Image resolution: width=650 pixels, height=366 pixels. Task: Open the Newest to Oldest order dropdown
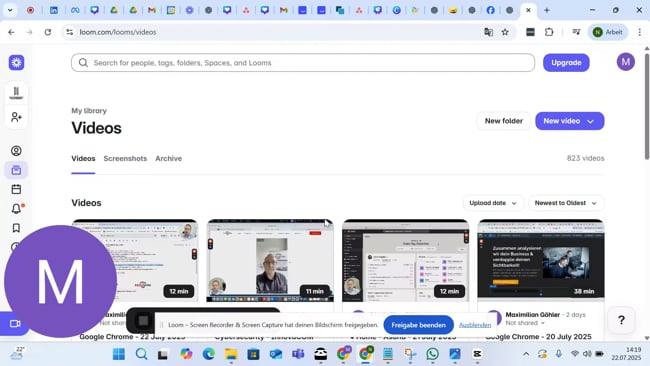pos(566,203)
